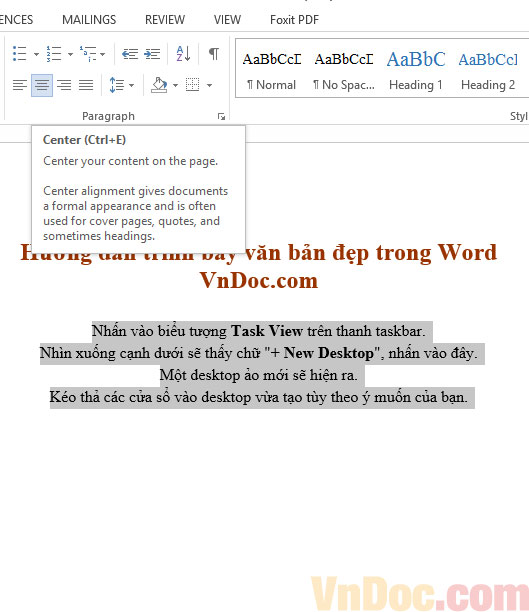This screenshot has width=529, height=612.
Task: Toggle Center alignment button
Action: click(42, 85)
